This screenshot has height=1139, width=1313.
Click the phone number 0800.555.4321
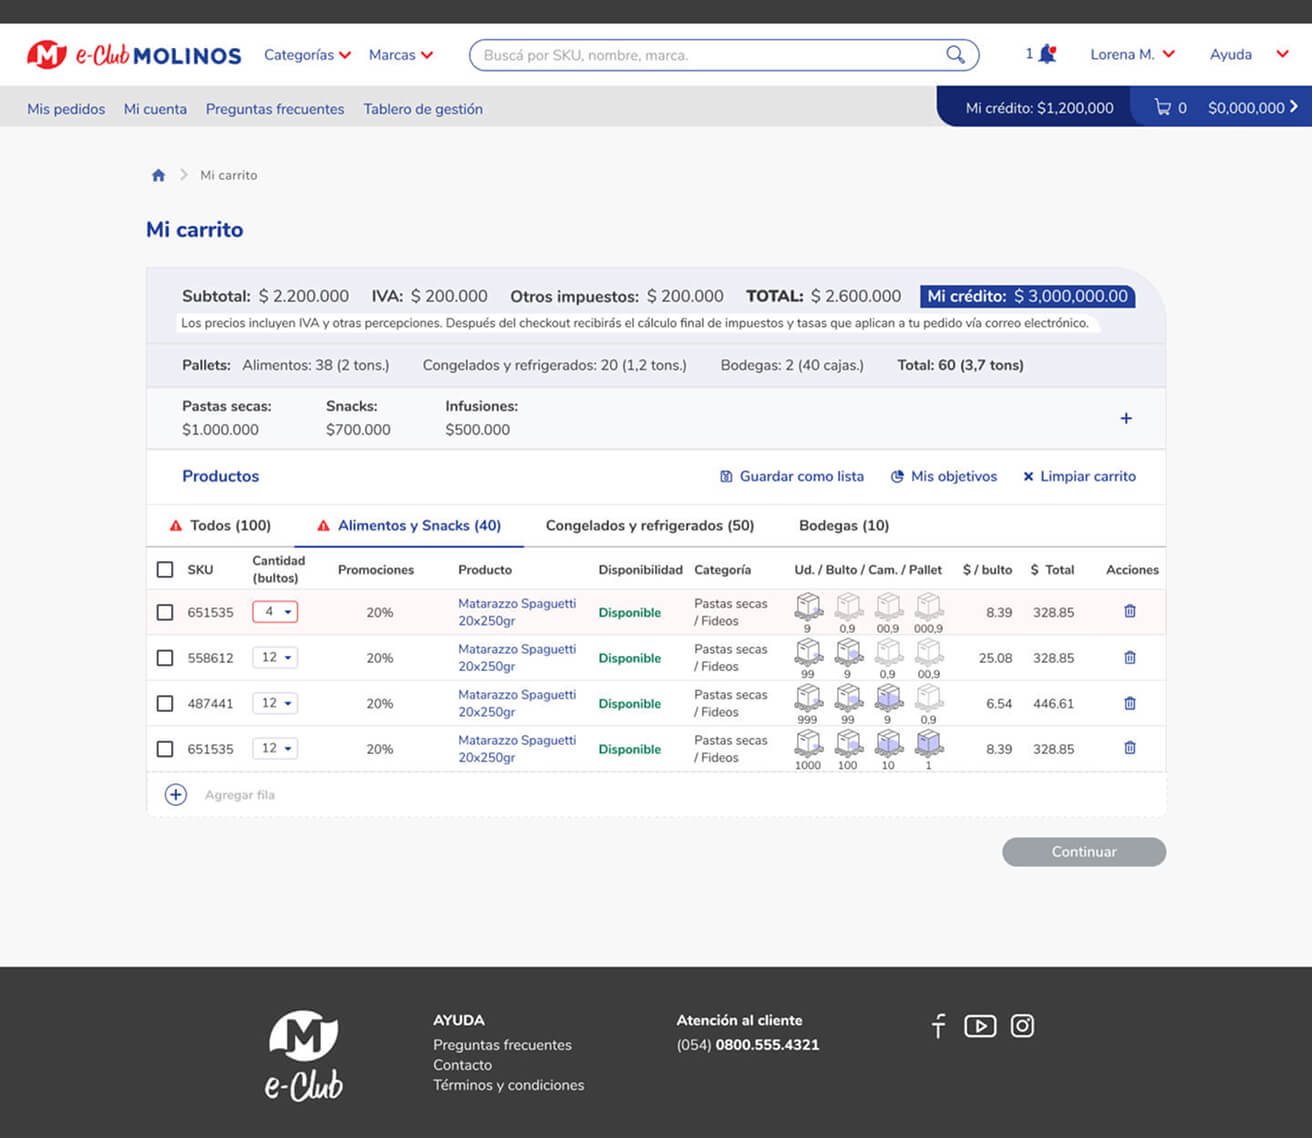[x=767, y=1045]
